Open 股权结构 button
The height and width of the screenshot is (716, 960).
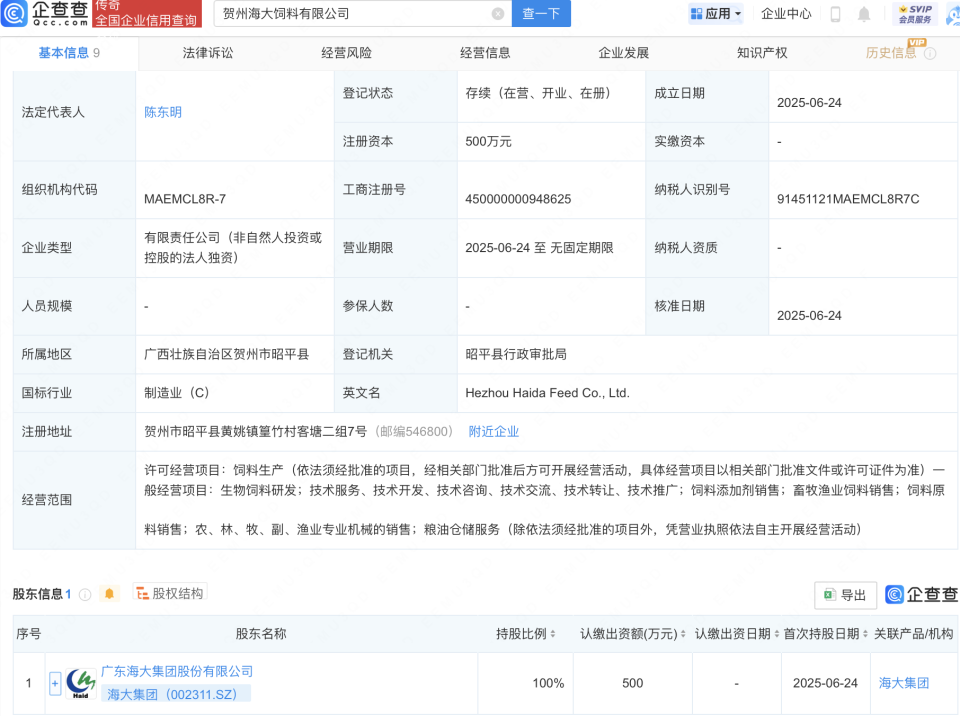click(x=170, y=593)
